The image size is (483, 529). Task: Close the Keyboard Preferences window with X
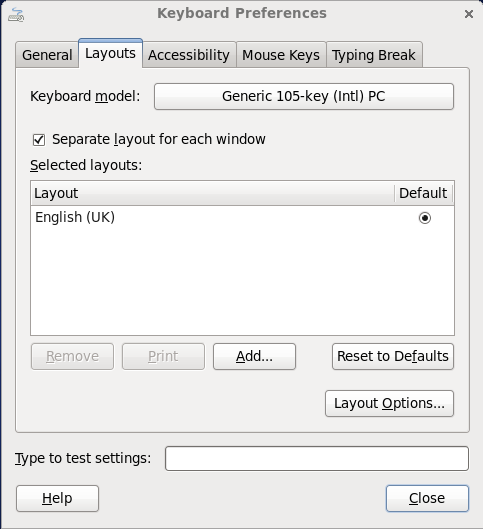[468, 14]
